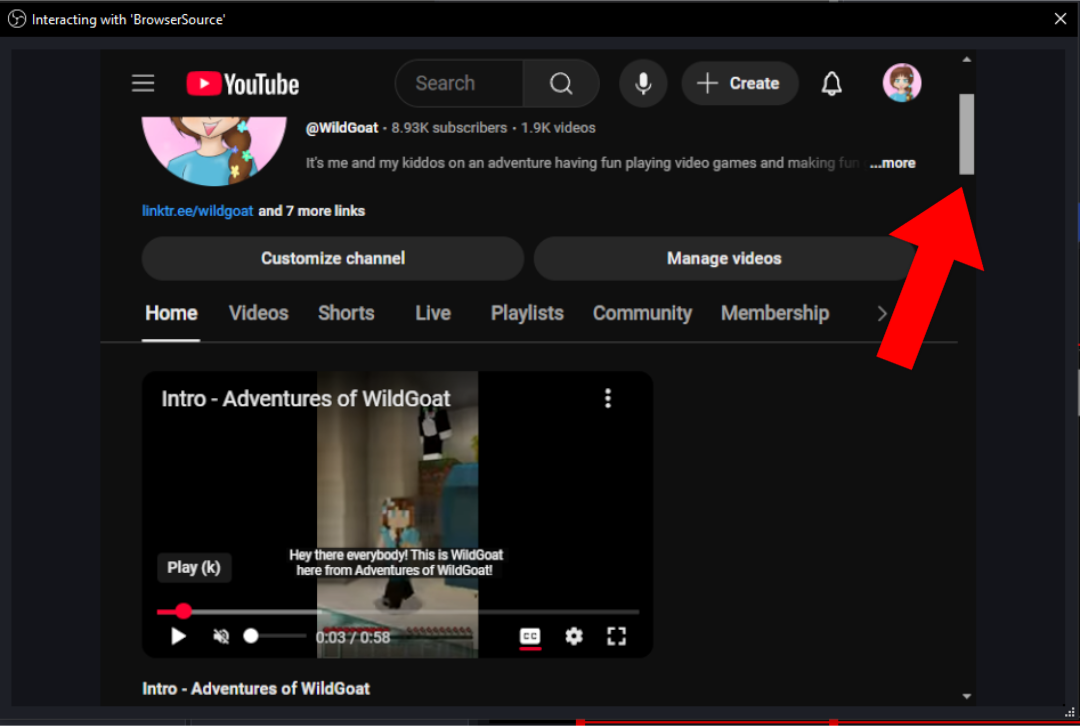Open three-dot menu on intro video
The height and width of the screenshot is (726, 1080).
[x=607, y=399]
